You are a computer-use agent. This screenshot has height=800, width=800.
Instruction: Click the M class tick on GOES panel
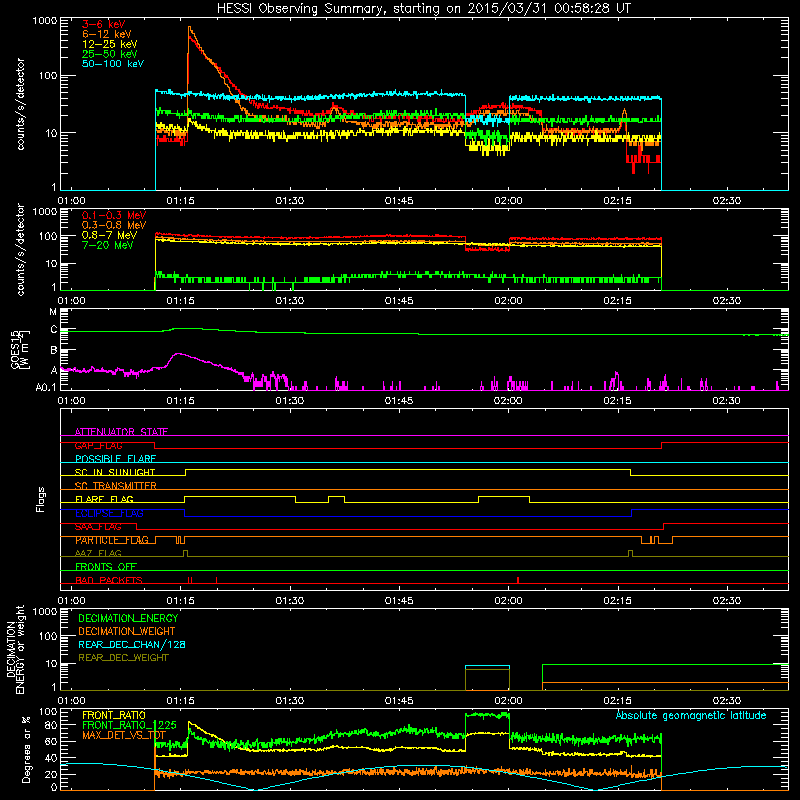(53, 312)
